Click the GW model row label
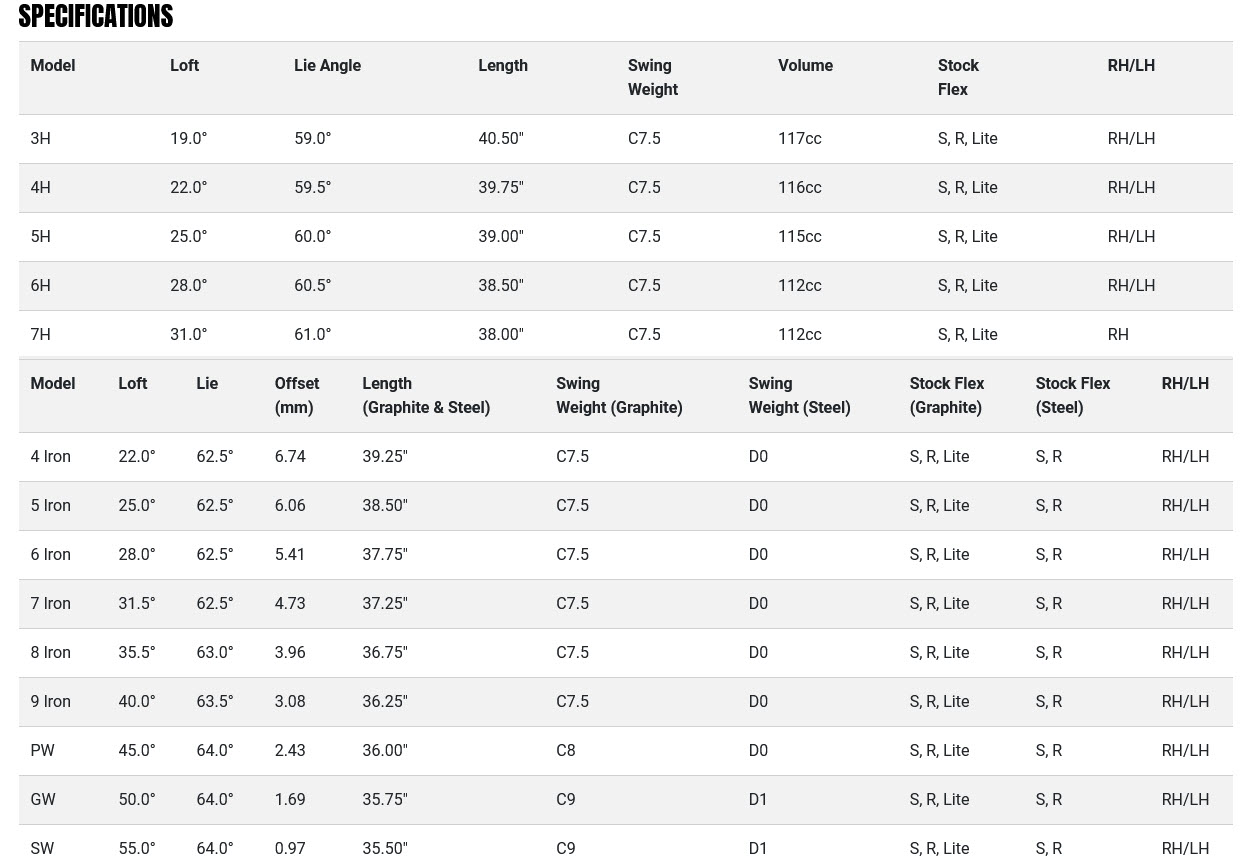This screenshot has height=867, width=1245. tap(43, 800)
